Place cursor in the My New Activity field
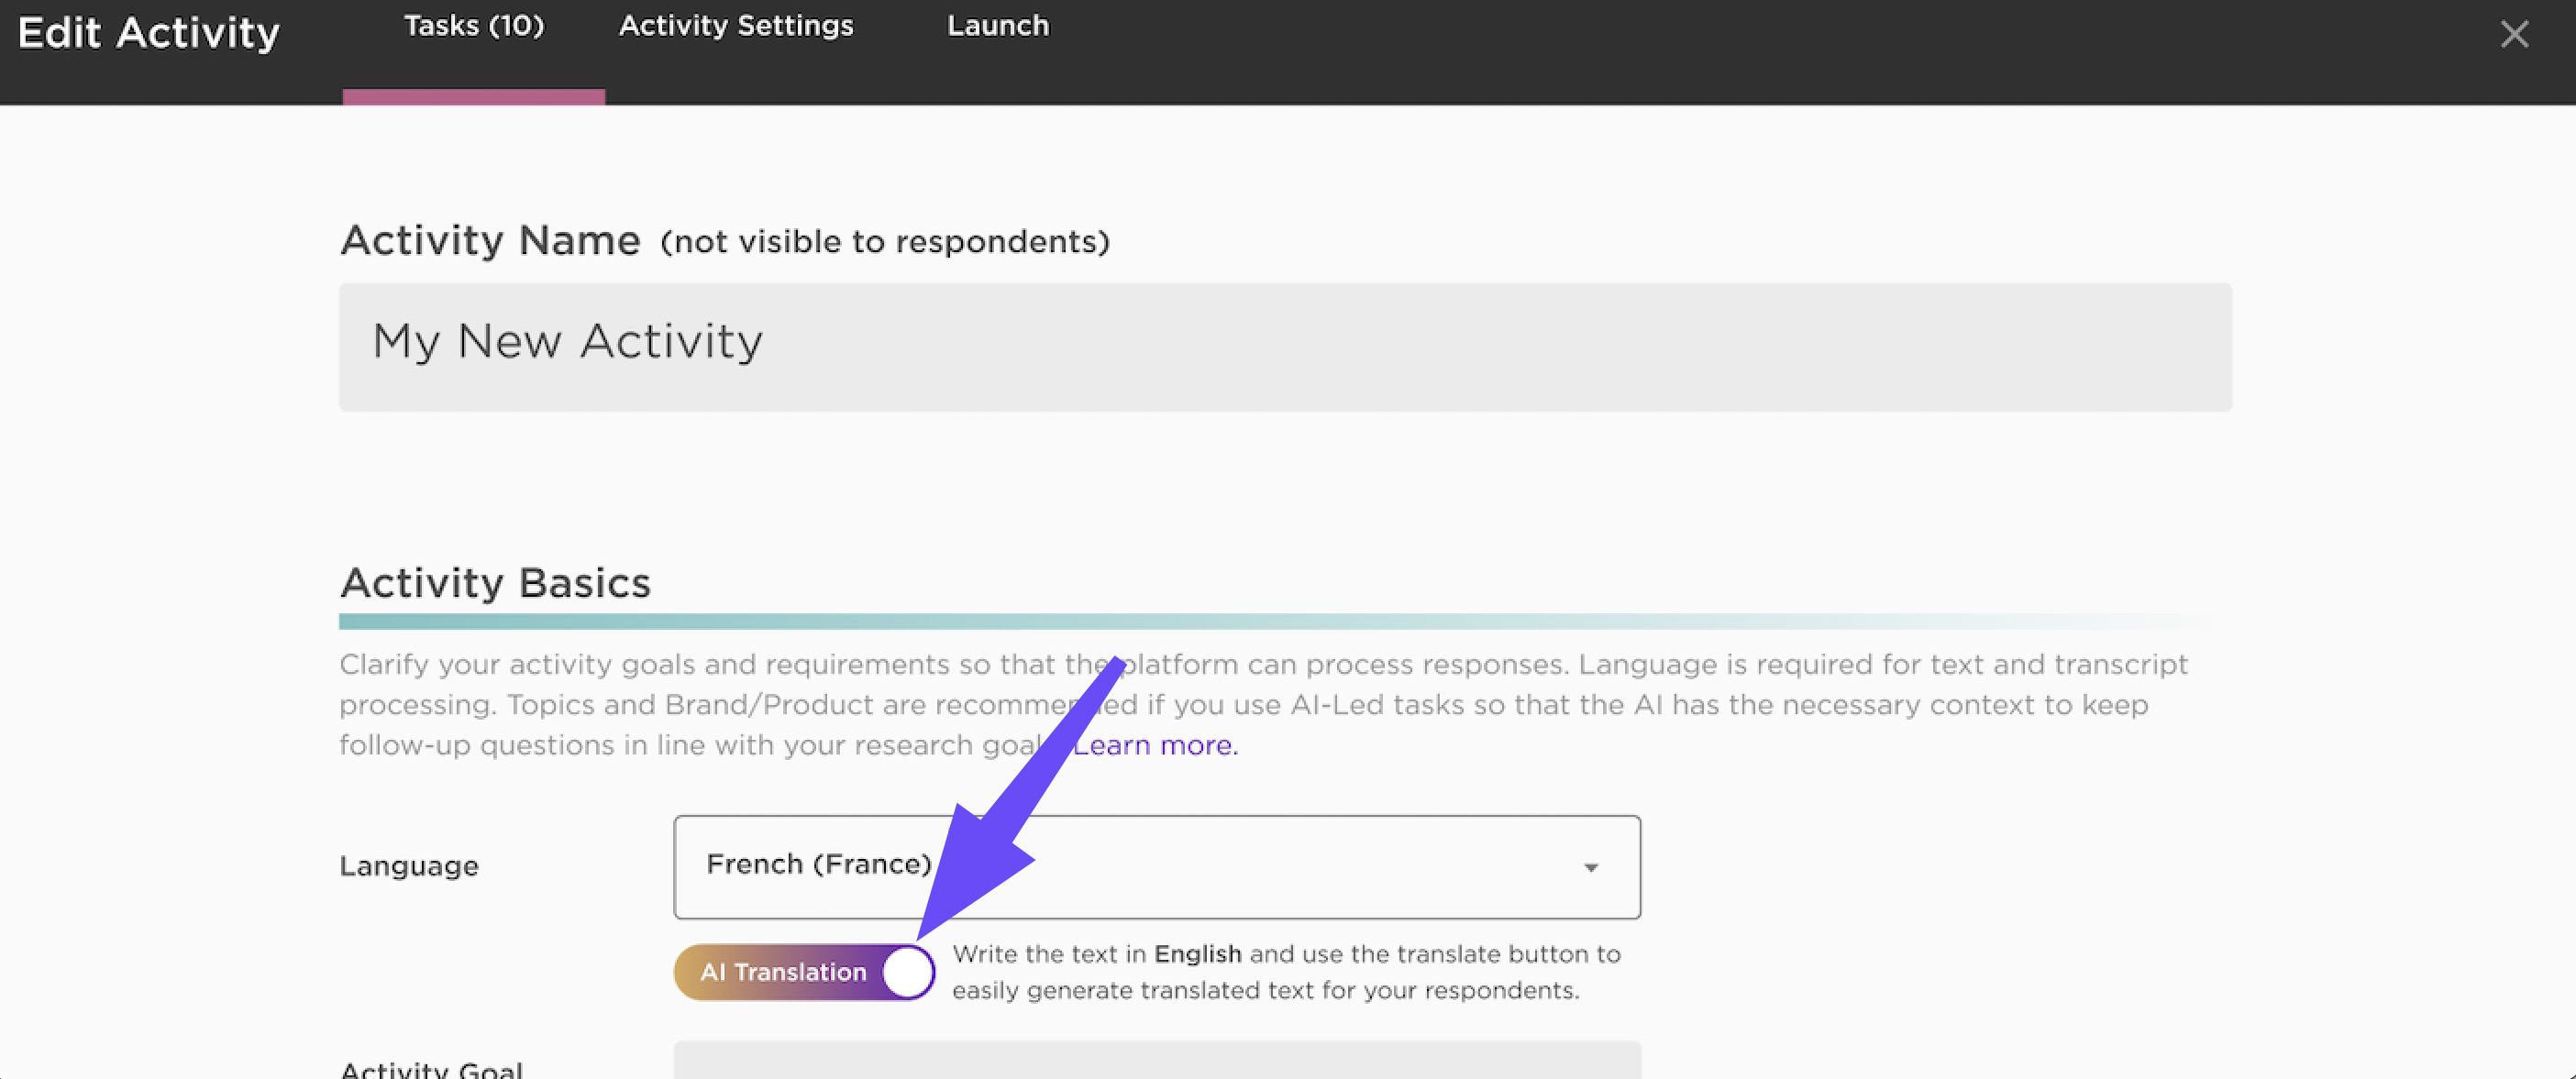2576x1079 pixels. click(1284, 345)
